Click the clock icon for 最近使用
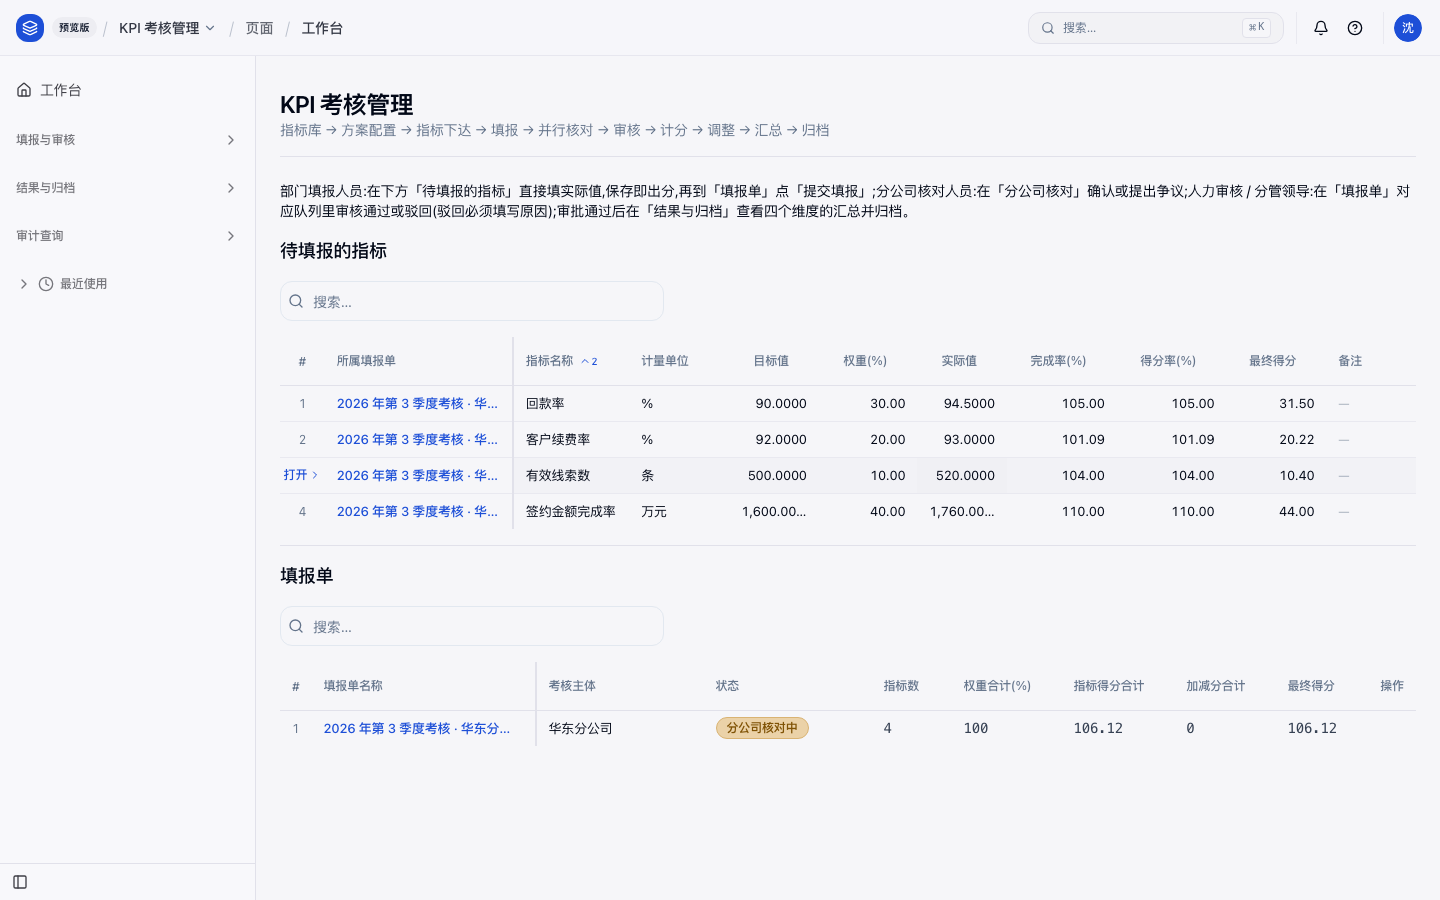Viewport: 1440px width, 900px height. 46,284
